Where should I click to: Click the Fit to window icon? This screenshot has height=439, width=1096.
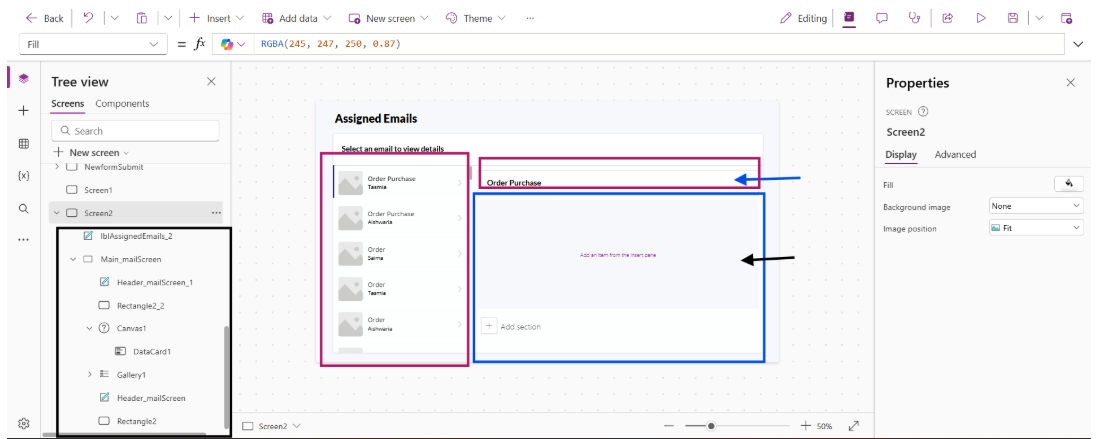coord(853,426)
